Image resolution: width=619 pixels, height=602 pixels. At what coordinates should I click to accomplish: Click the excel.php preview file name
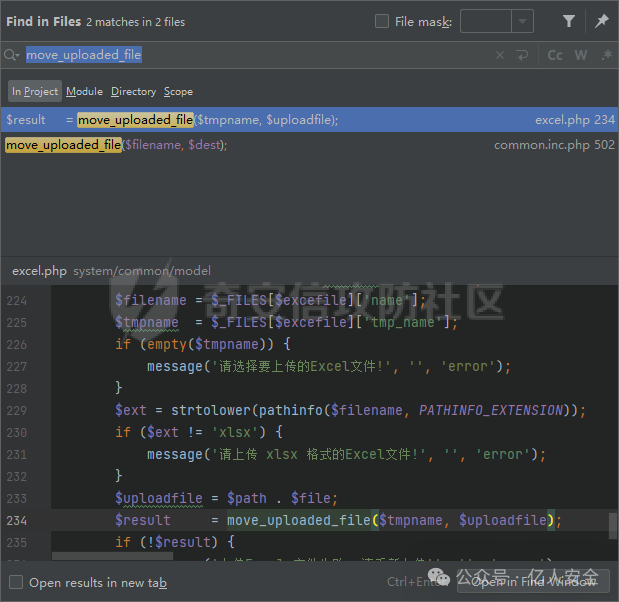(39, 271)
